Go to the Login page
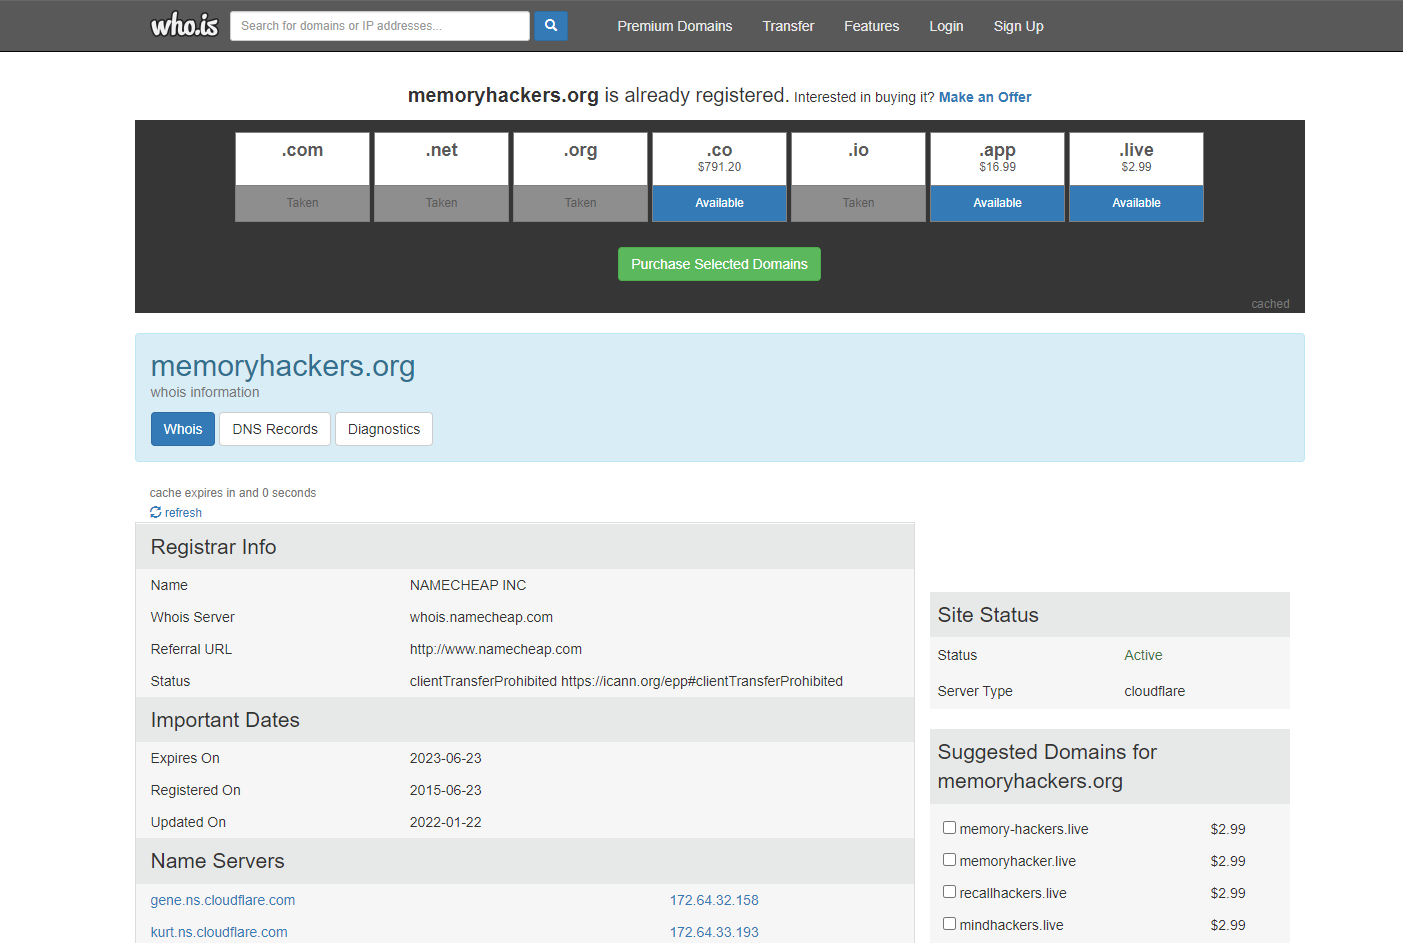The image size is (1403, 943). tap(946, 26)
